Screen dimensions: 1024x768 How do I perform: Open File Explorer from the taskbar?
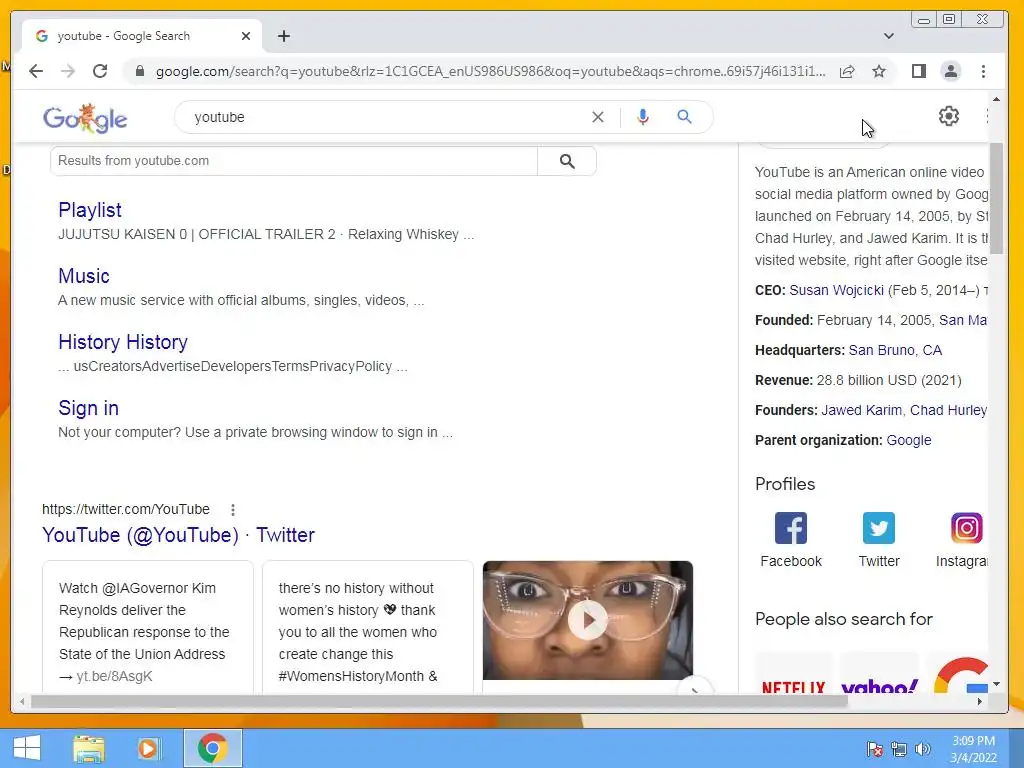click(89, 748)
